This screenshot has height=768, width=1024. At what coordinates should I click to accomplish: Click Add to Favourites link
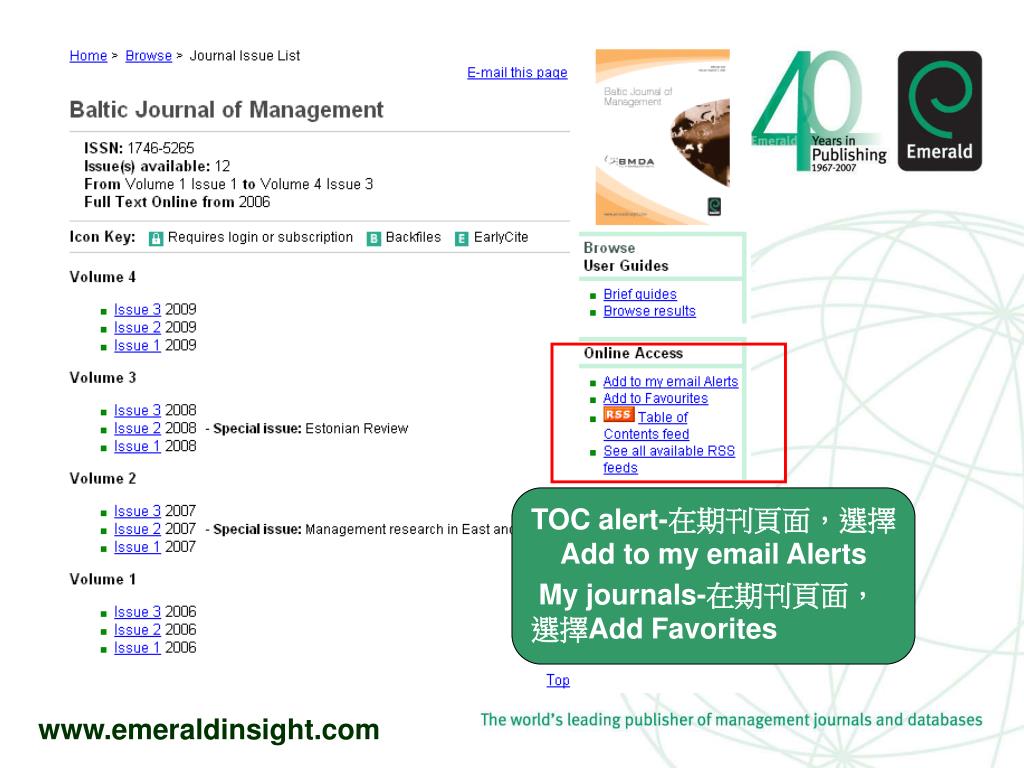pos(655,398)
